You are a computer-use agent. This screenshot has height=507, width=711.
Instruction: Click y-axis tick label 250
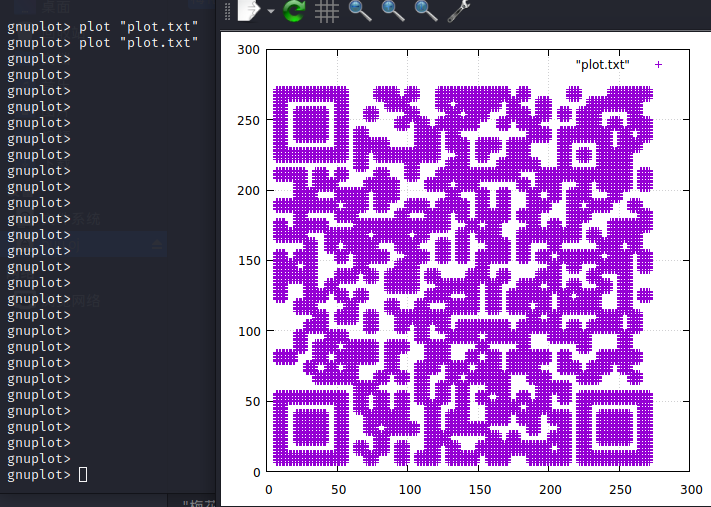coord(248,120)
